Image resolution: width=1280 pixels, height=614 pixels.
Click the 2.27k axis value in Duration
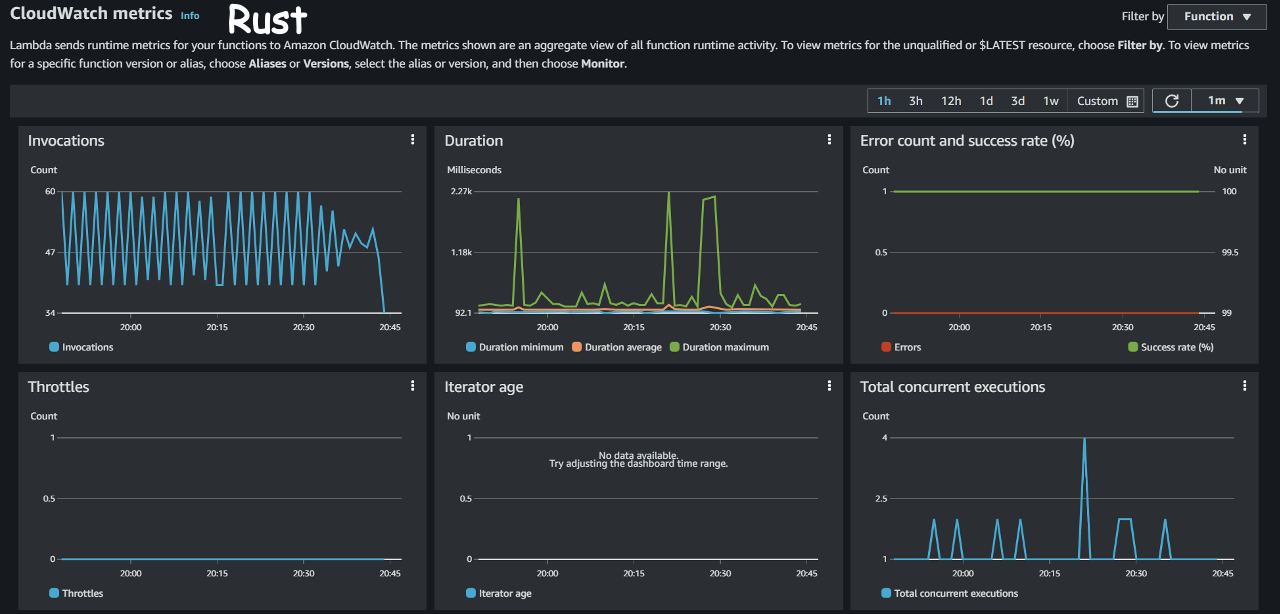(461, 191)
